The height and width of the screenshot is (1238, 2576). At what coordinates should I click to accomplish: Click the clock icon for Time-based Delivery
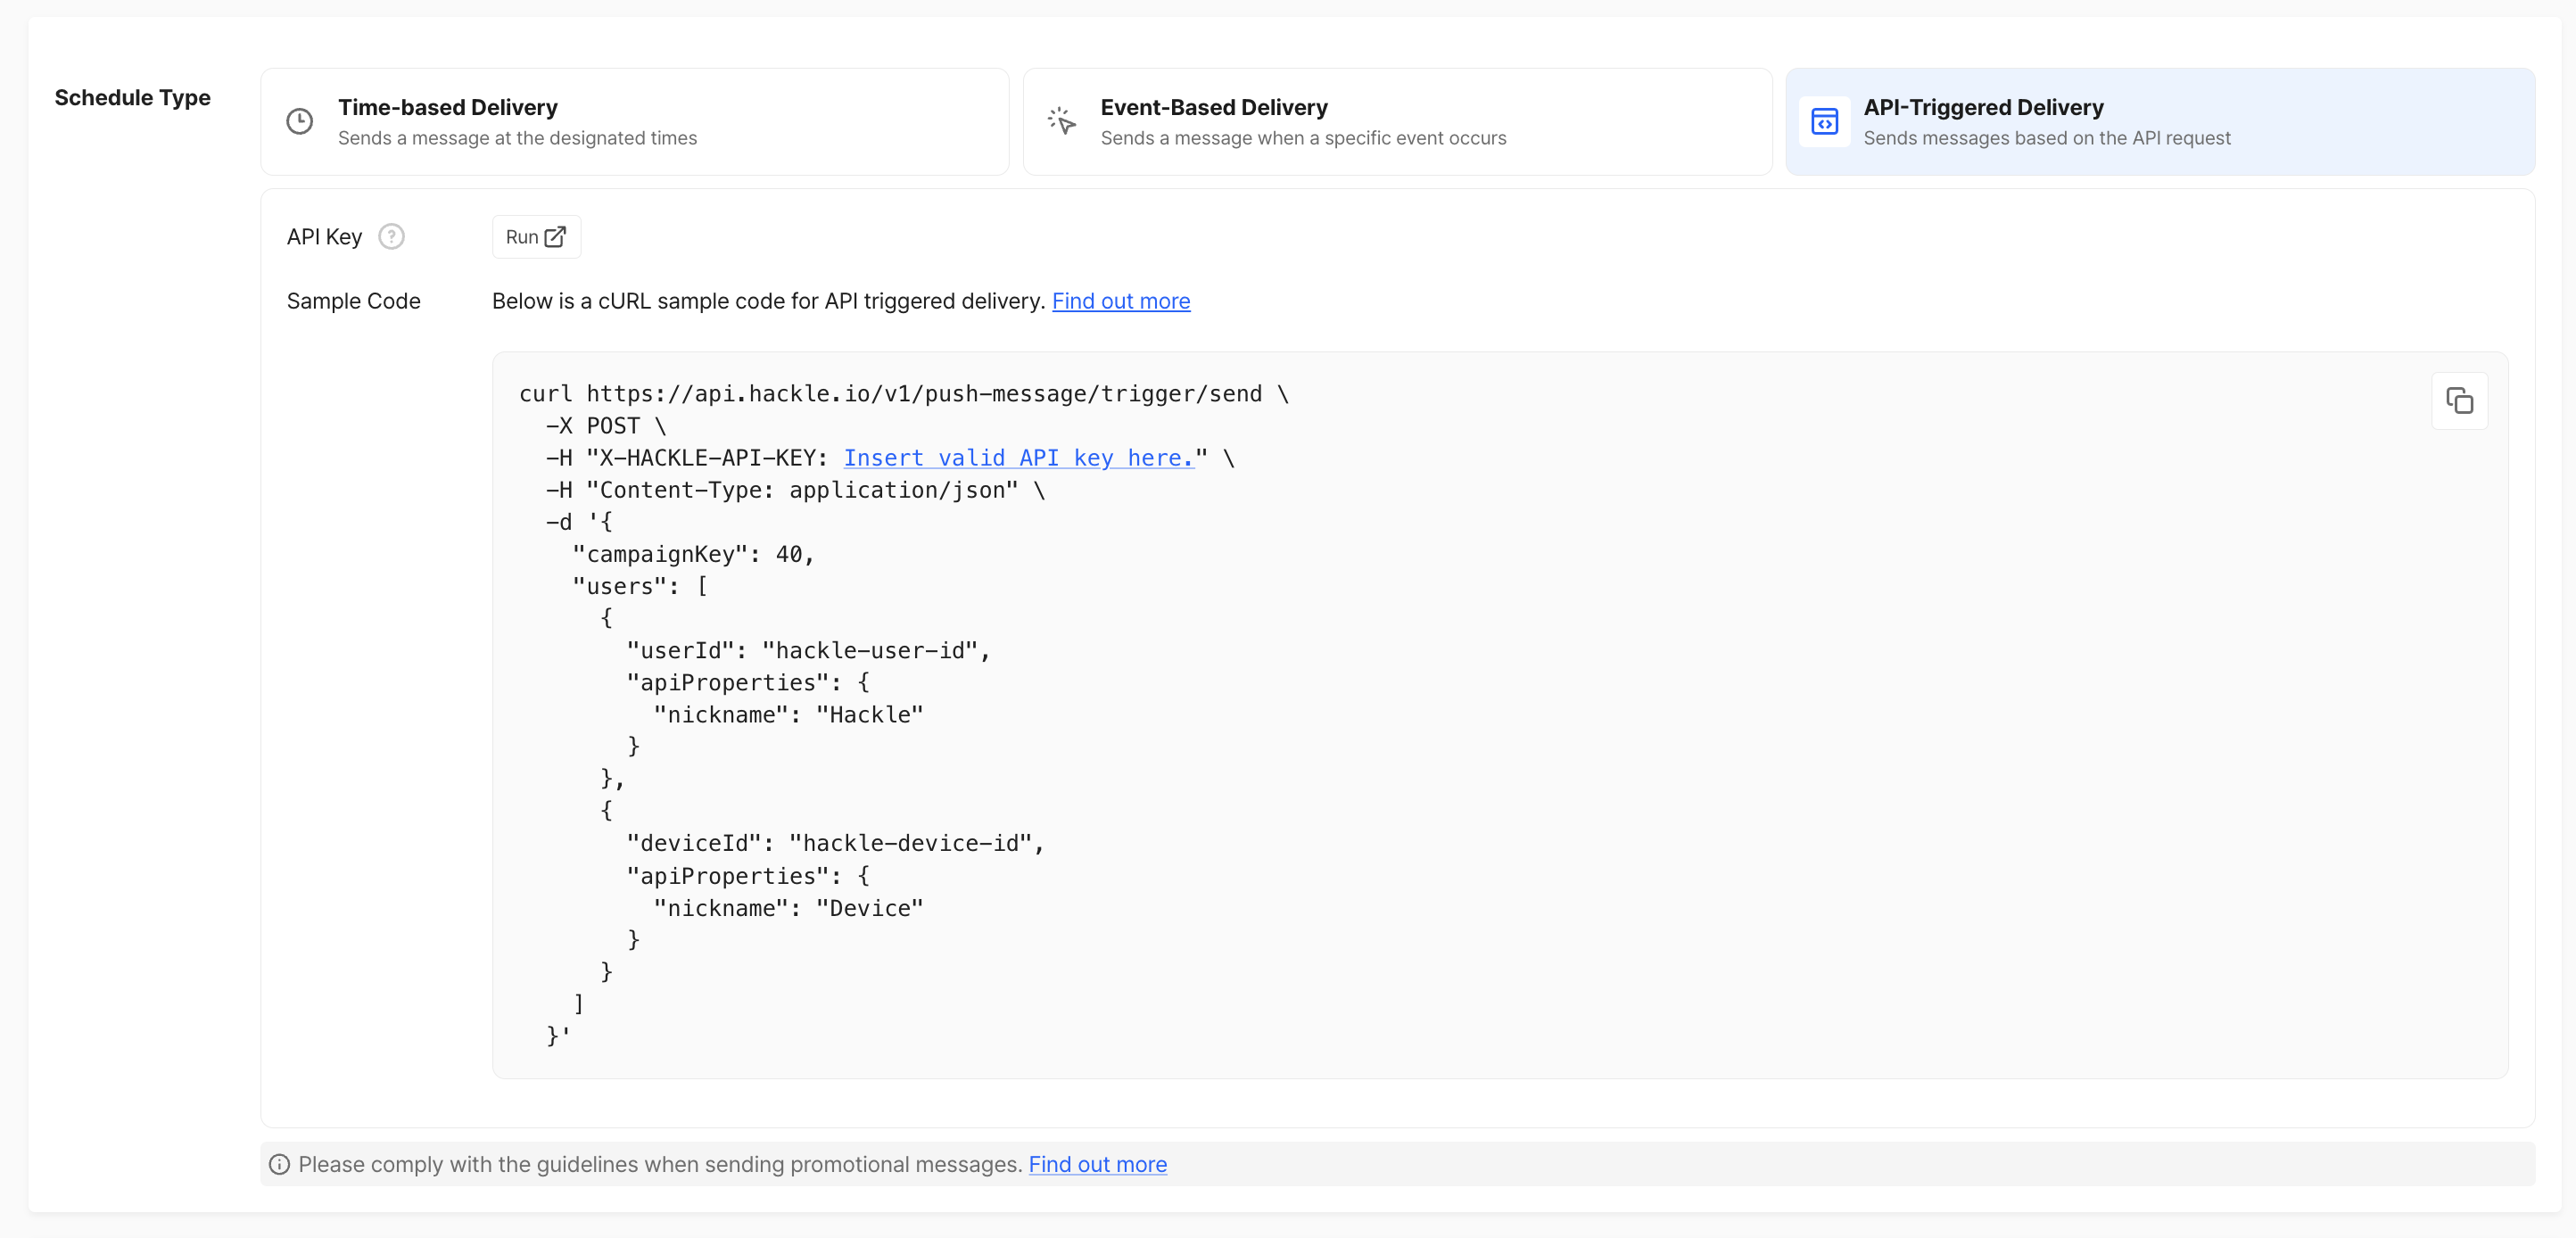(x=300, y=122)
